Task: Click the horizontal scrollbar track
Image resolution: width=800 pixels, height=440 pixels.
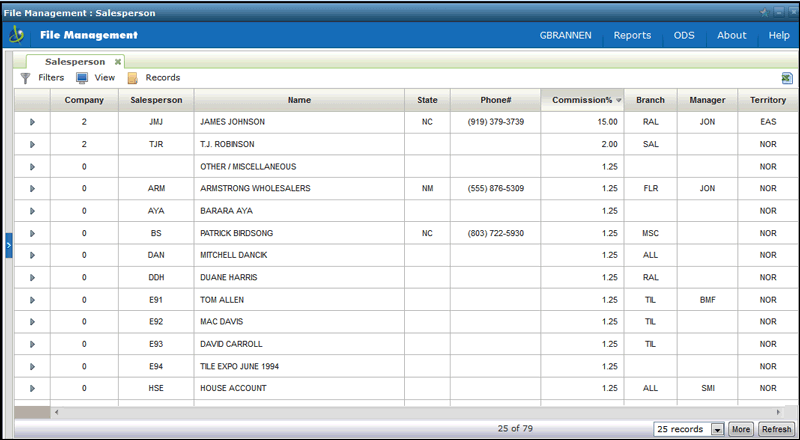Action: pos(400,411)
